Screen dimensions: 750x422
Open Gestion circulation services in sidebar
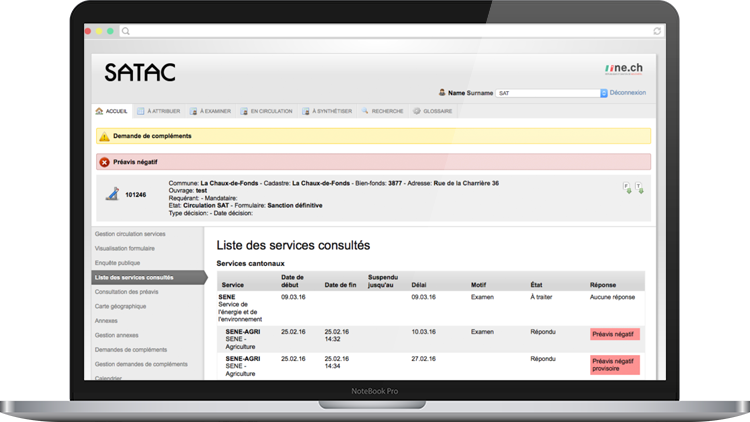pyautogui.click(x=130, y=234)
